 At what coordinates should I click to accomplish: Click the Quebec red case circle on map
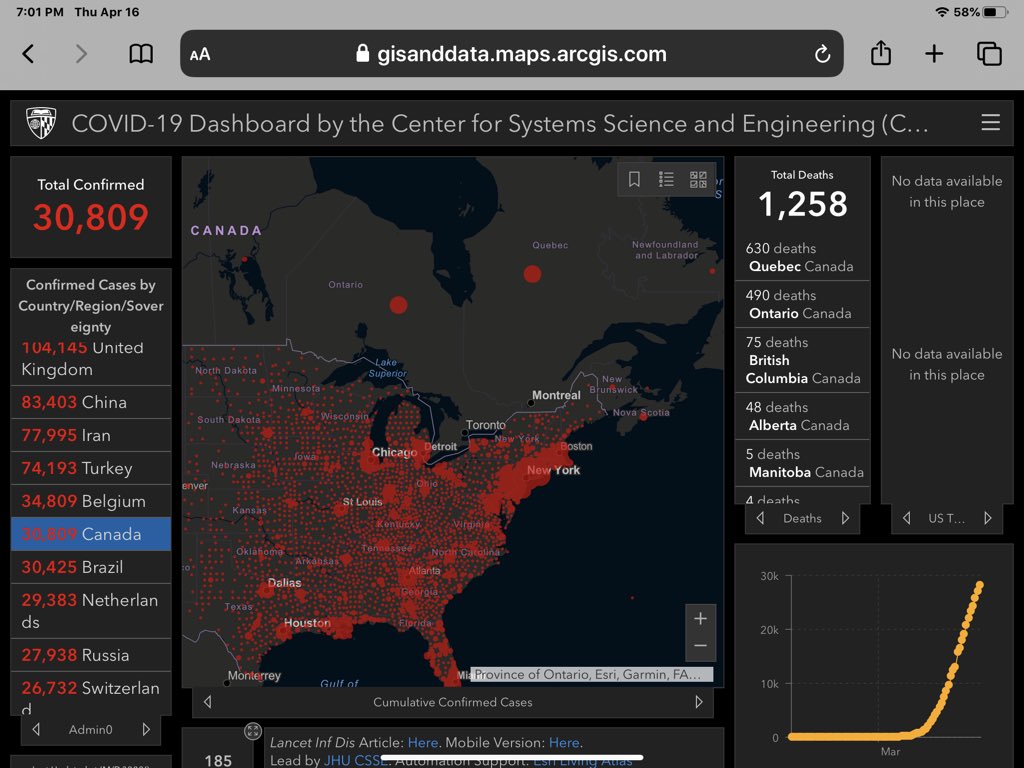tap(532, 274)
